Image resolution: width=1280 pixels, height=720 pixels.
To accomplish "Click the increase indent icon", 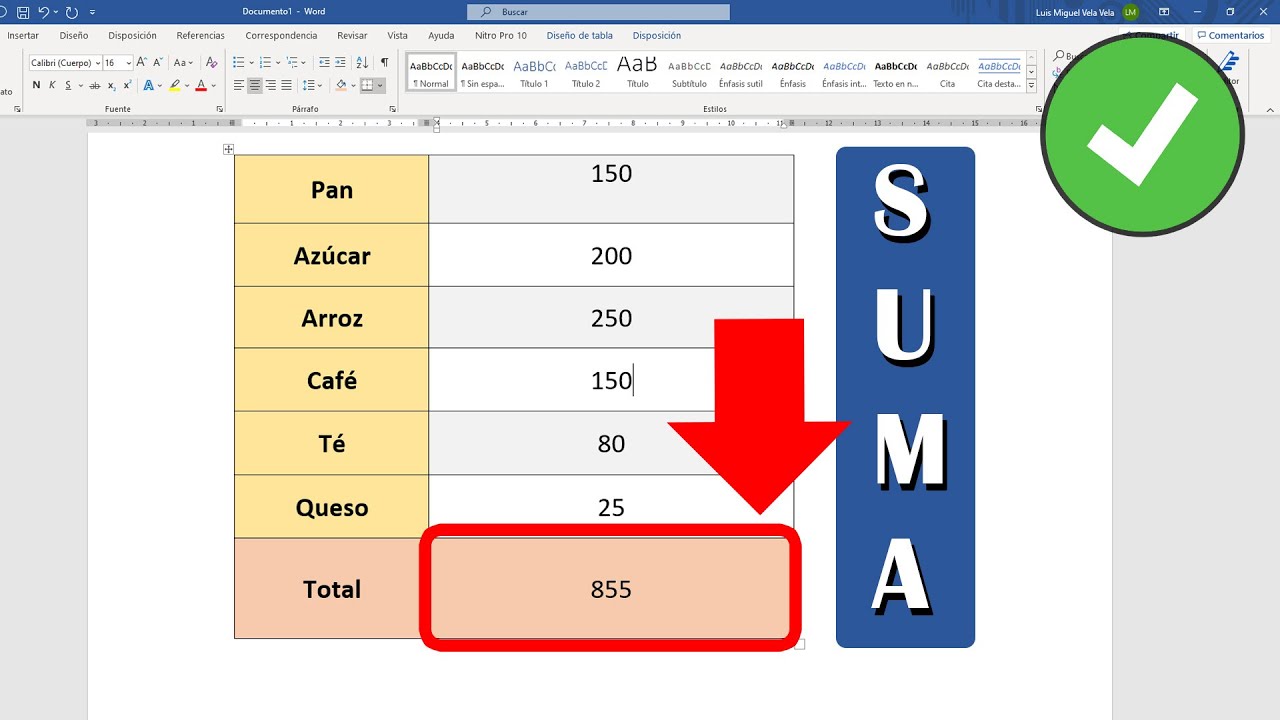I will tap(340, 62).
